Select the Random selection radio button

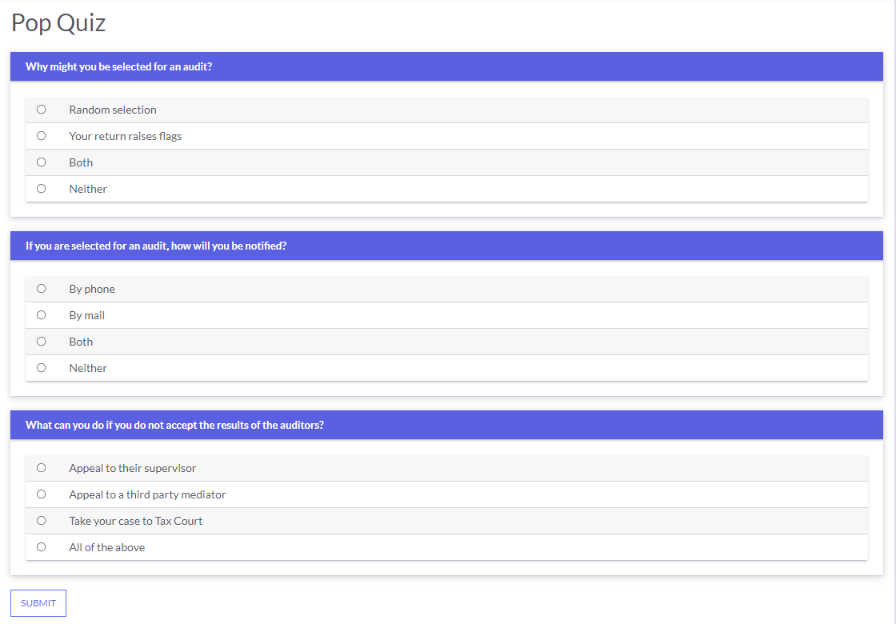click(x=41, y=109)
